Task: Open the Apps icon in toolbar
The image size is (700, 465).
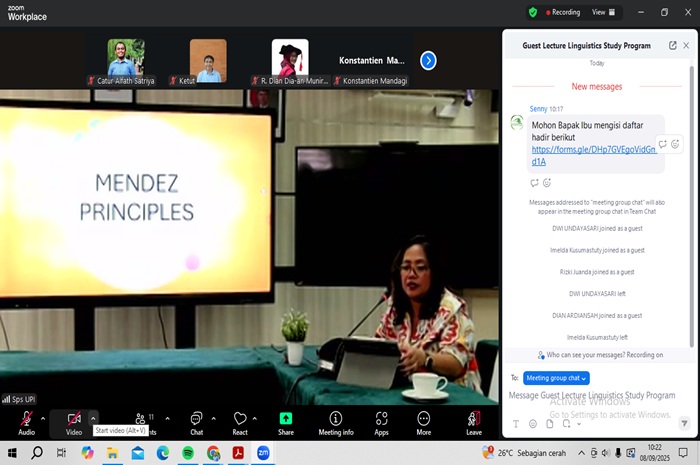Action: [381, 419]
